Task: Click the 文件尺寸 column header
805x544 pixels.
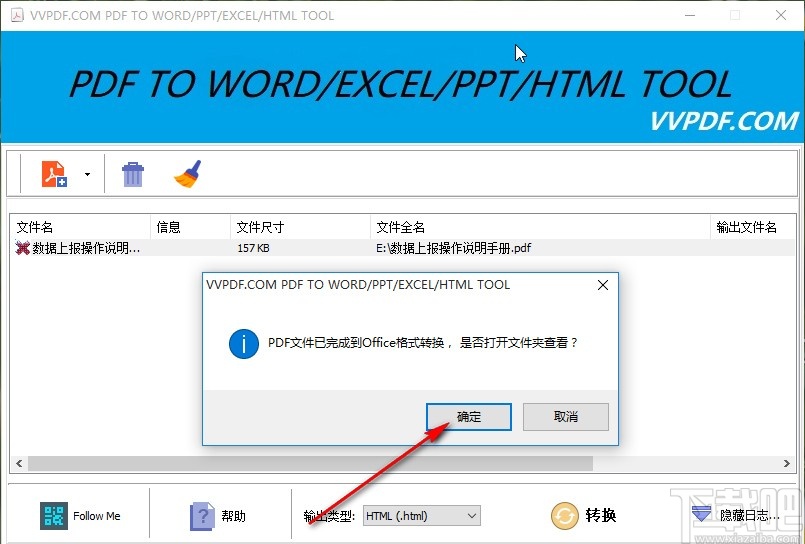Action: coord(300,227)
